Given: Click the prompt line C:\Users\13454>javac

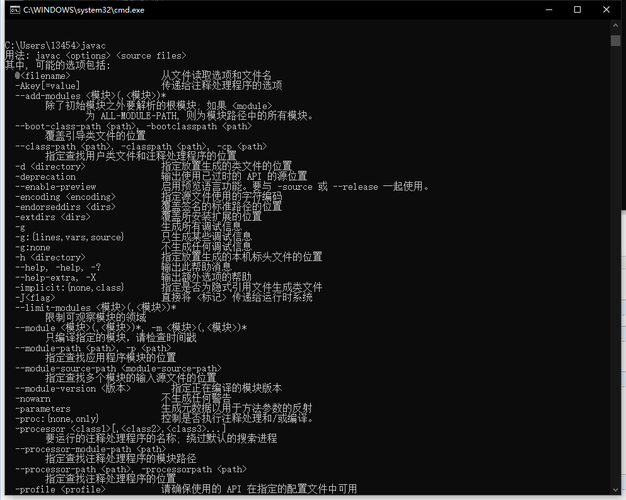Looking at the screenshot, I should pos(55,46).
